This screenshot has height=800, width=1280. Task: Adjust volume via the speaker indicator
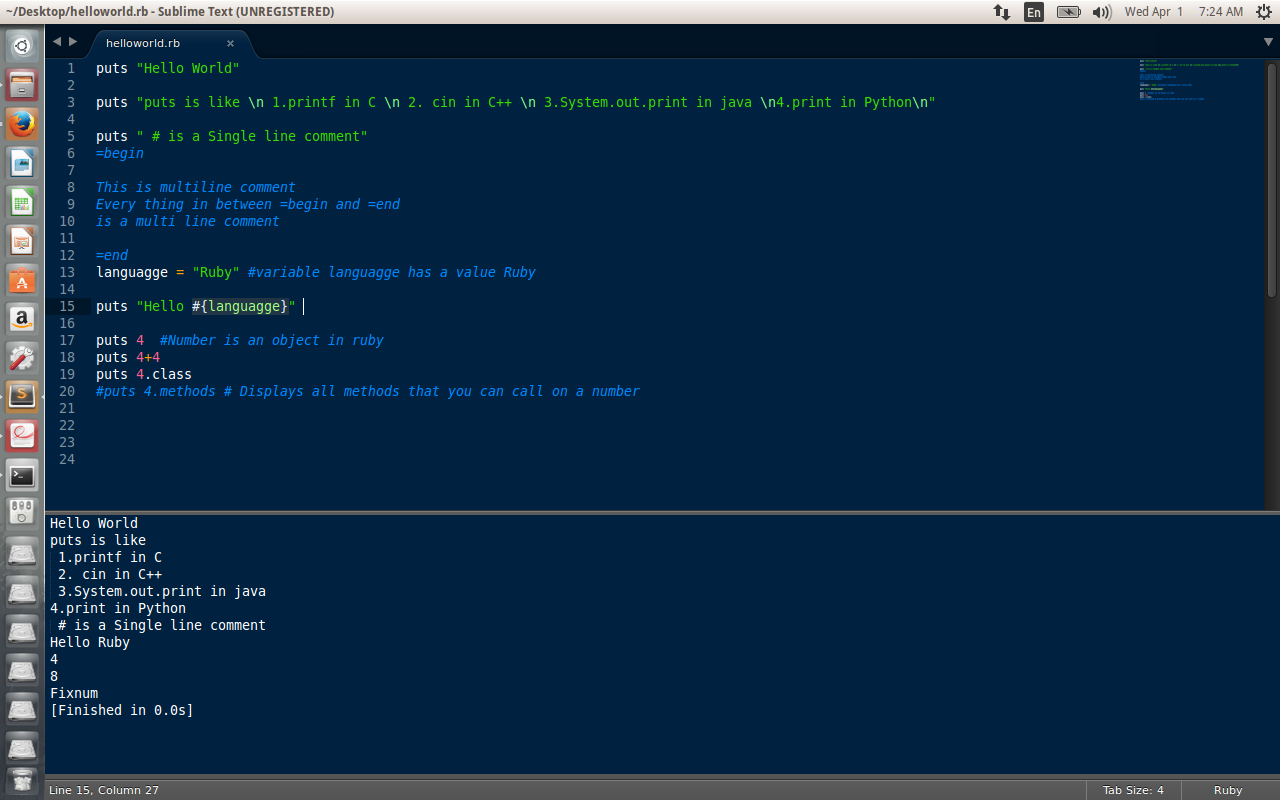click(x=1102, y=11)
